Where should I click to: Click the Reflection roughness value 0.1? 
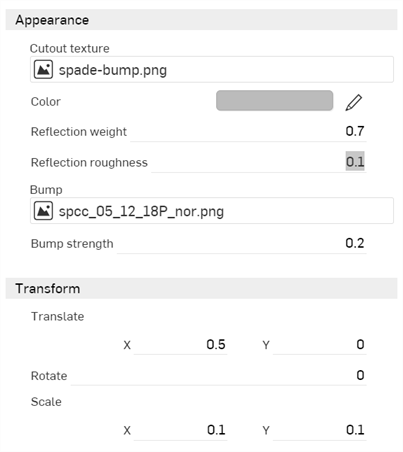pos(355,162)
